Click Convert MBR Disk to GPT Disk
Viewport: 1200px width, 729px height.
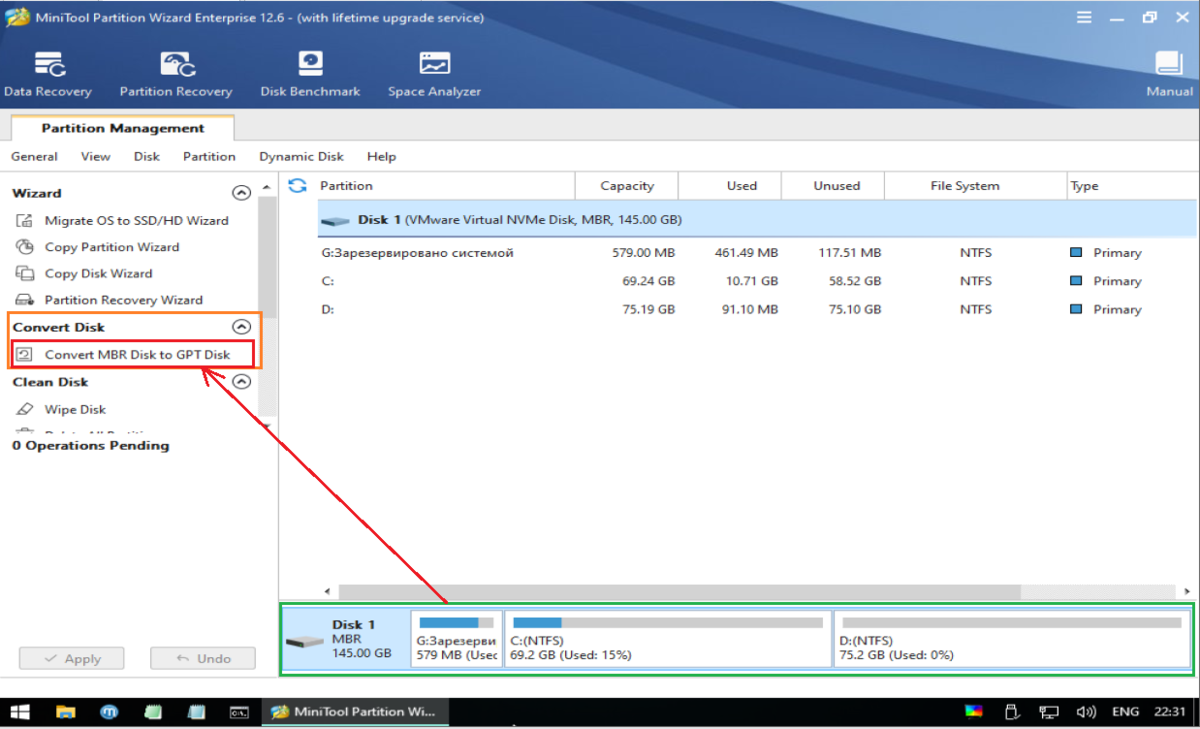pos(137,354)
